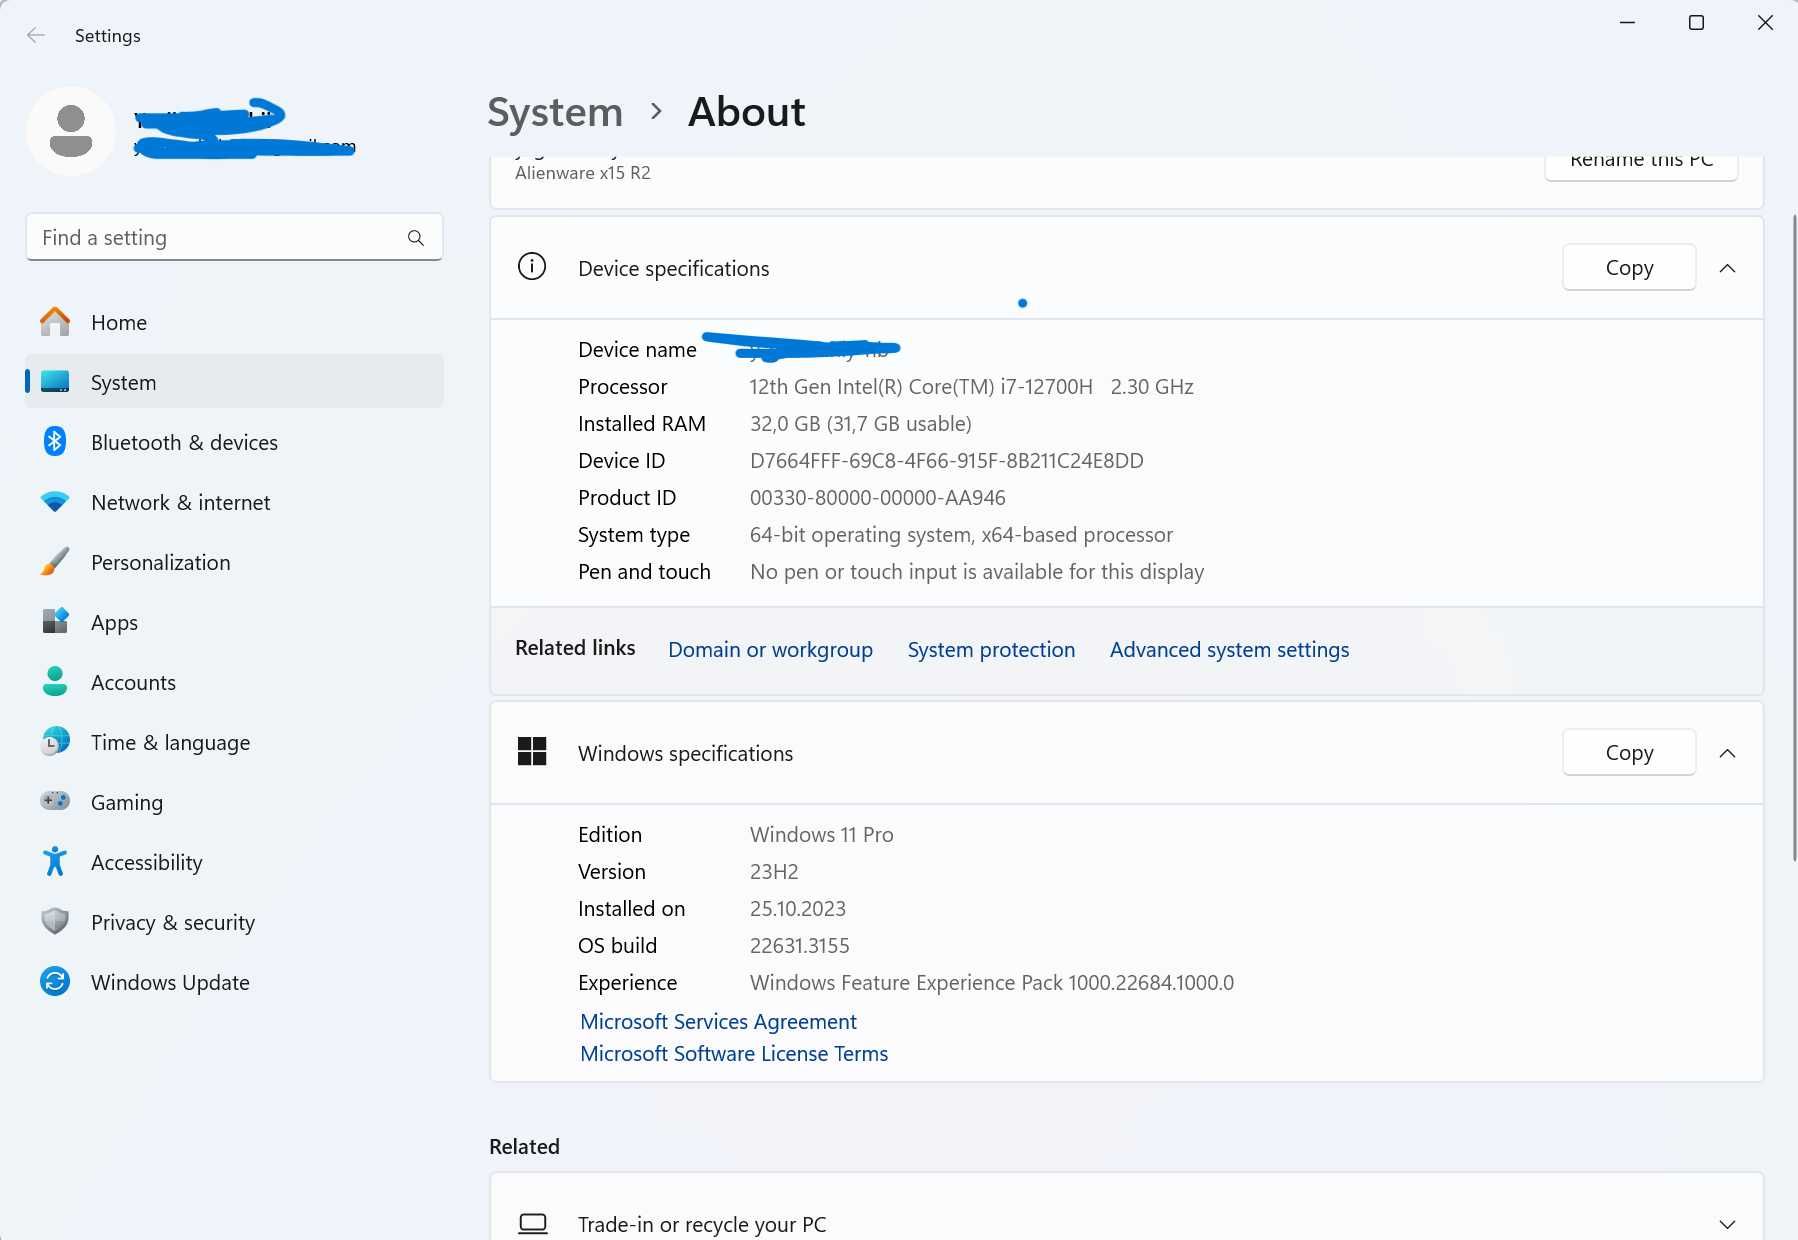Viewport: 1798px width, 1240px height.
Task: Click the Windows logo beside Windows specifications
Action: [x=532, y=751]
